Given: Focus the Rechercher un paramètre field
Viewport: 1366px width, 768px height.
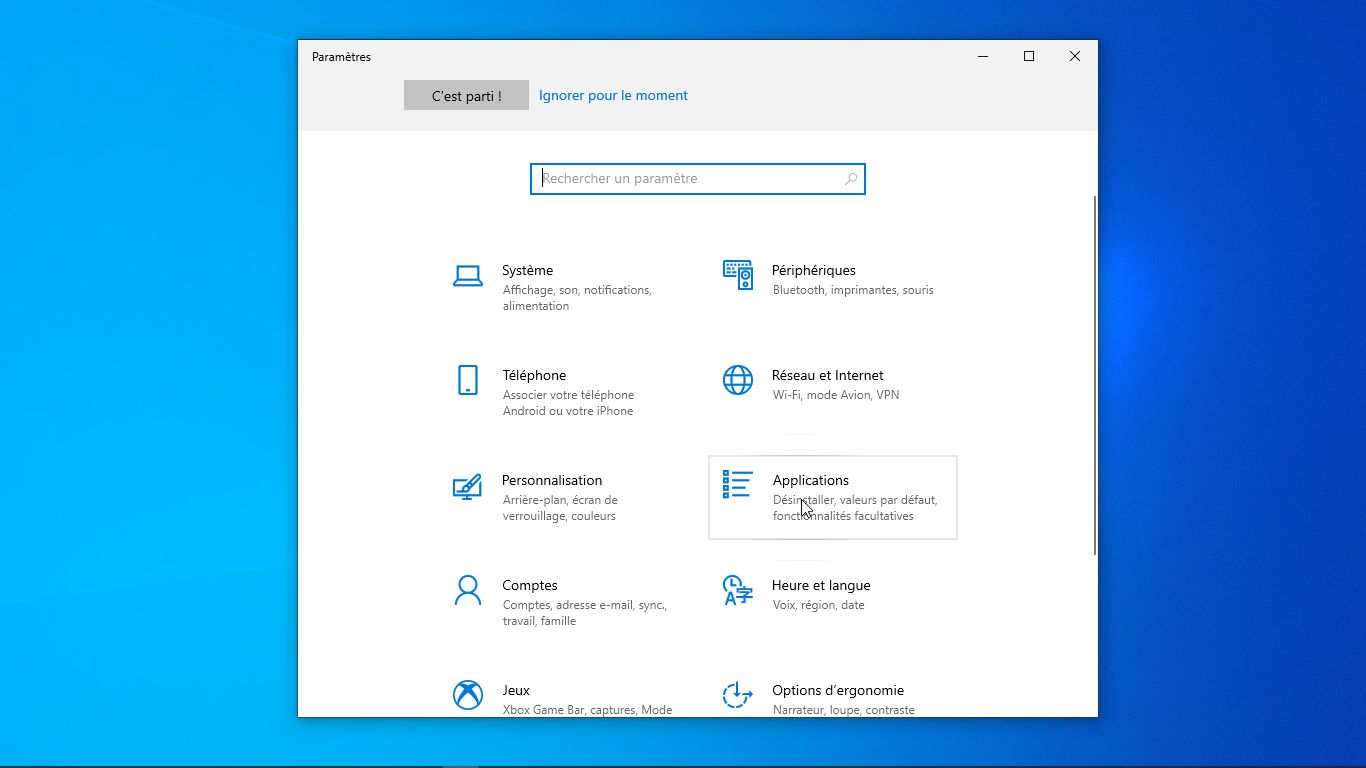Looking at the screenshot, I should (697, 179).
